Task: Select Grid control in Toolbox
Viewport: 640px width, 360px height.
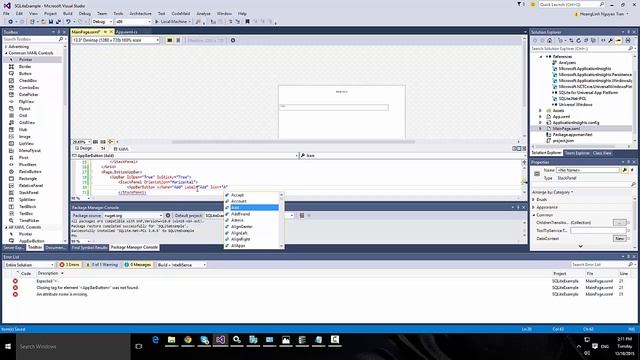Action: [x=22, y=116]
